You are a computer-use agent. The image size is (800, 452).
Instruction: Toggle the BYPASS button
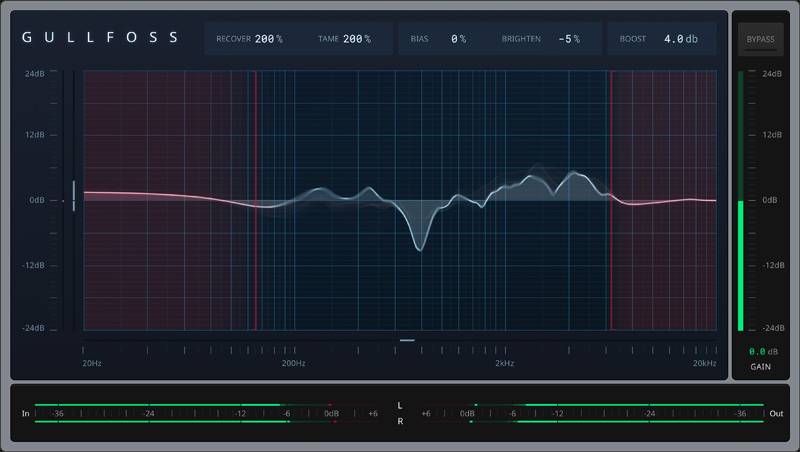[760, 39]
